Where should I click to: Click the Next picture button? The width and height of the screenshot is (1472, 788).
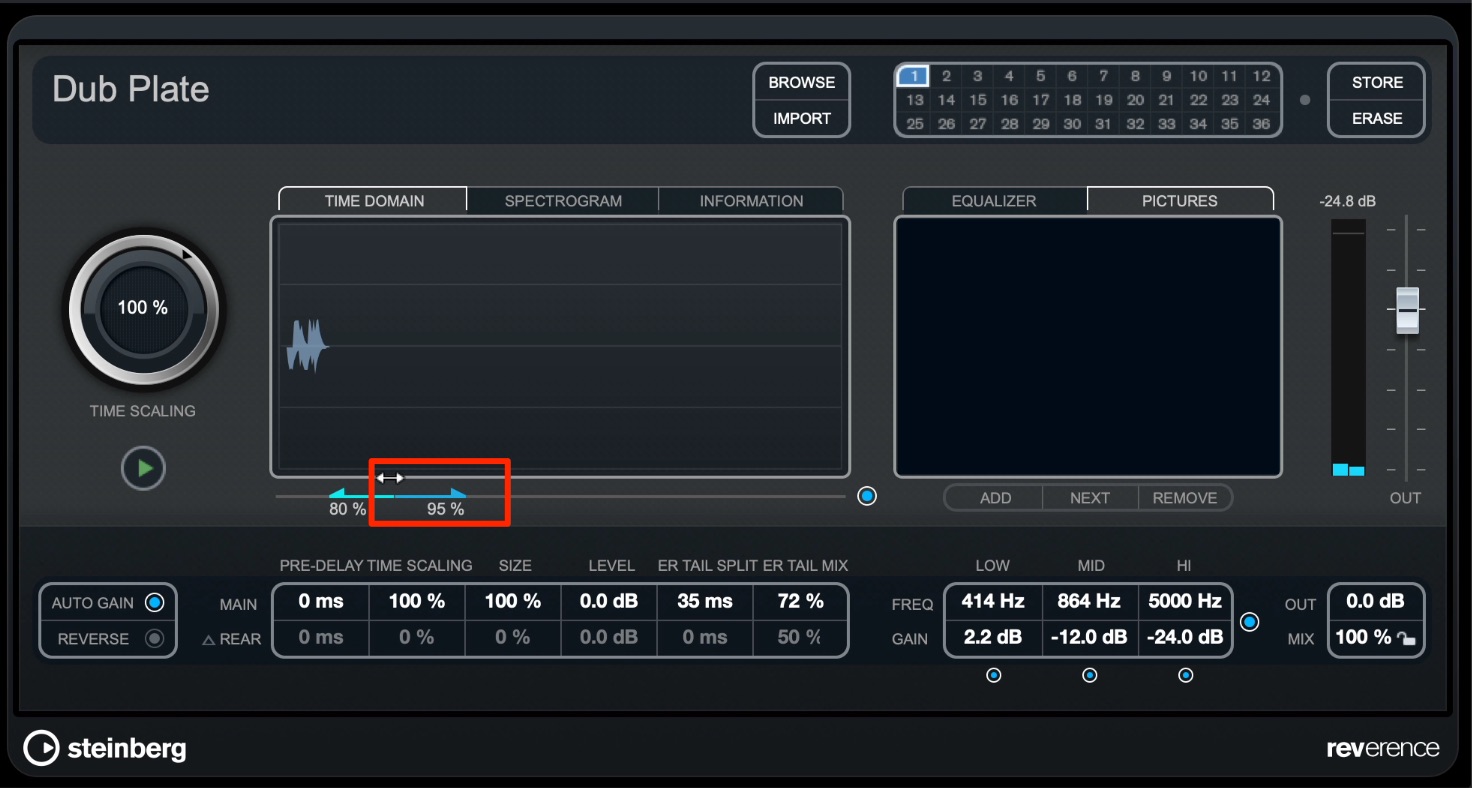click(1090, 498)
